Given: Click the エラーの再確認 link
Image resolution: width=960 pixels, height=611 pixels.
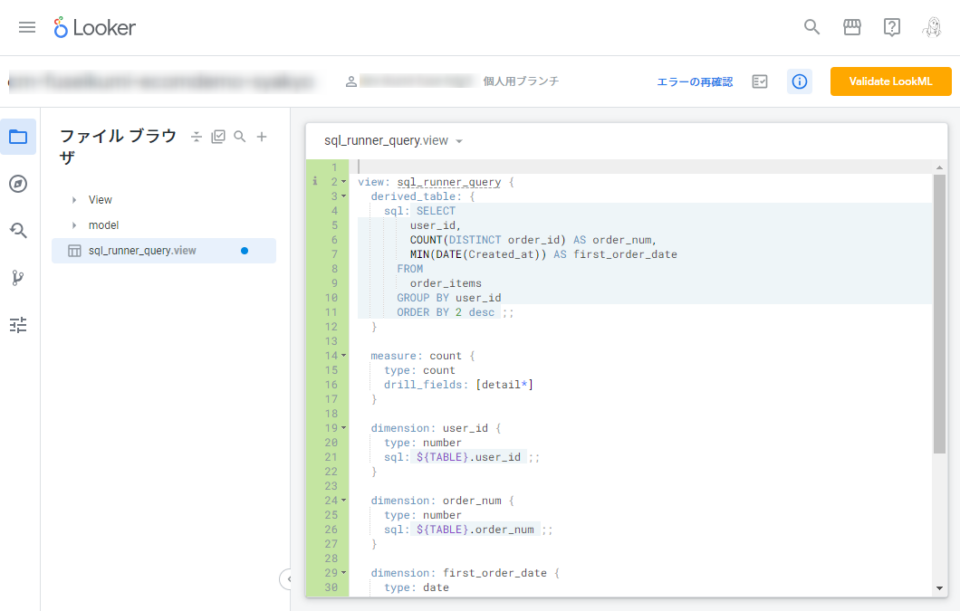Looking at the screenshot, I should click(x=694, y=81).
